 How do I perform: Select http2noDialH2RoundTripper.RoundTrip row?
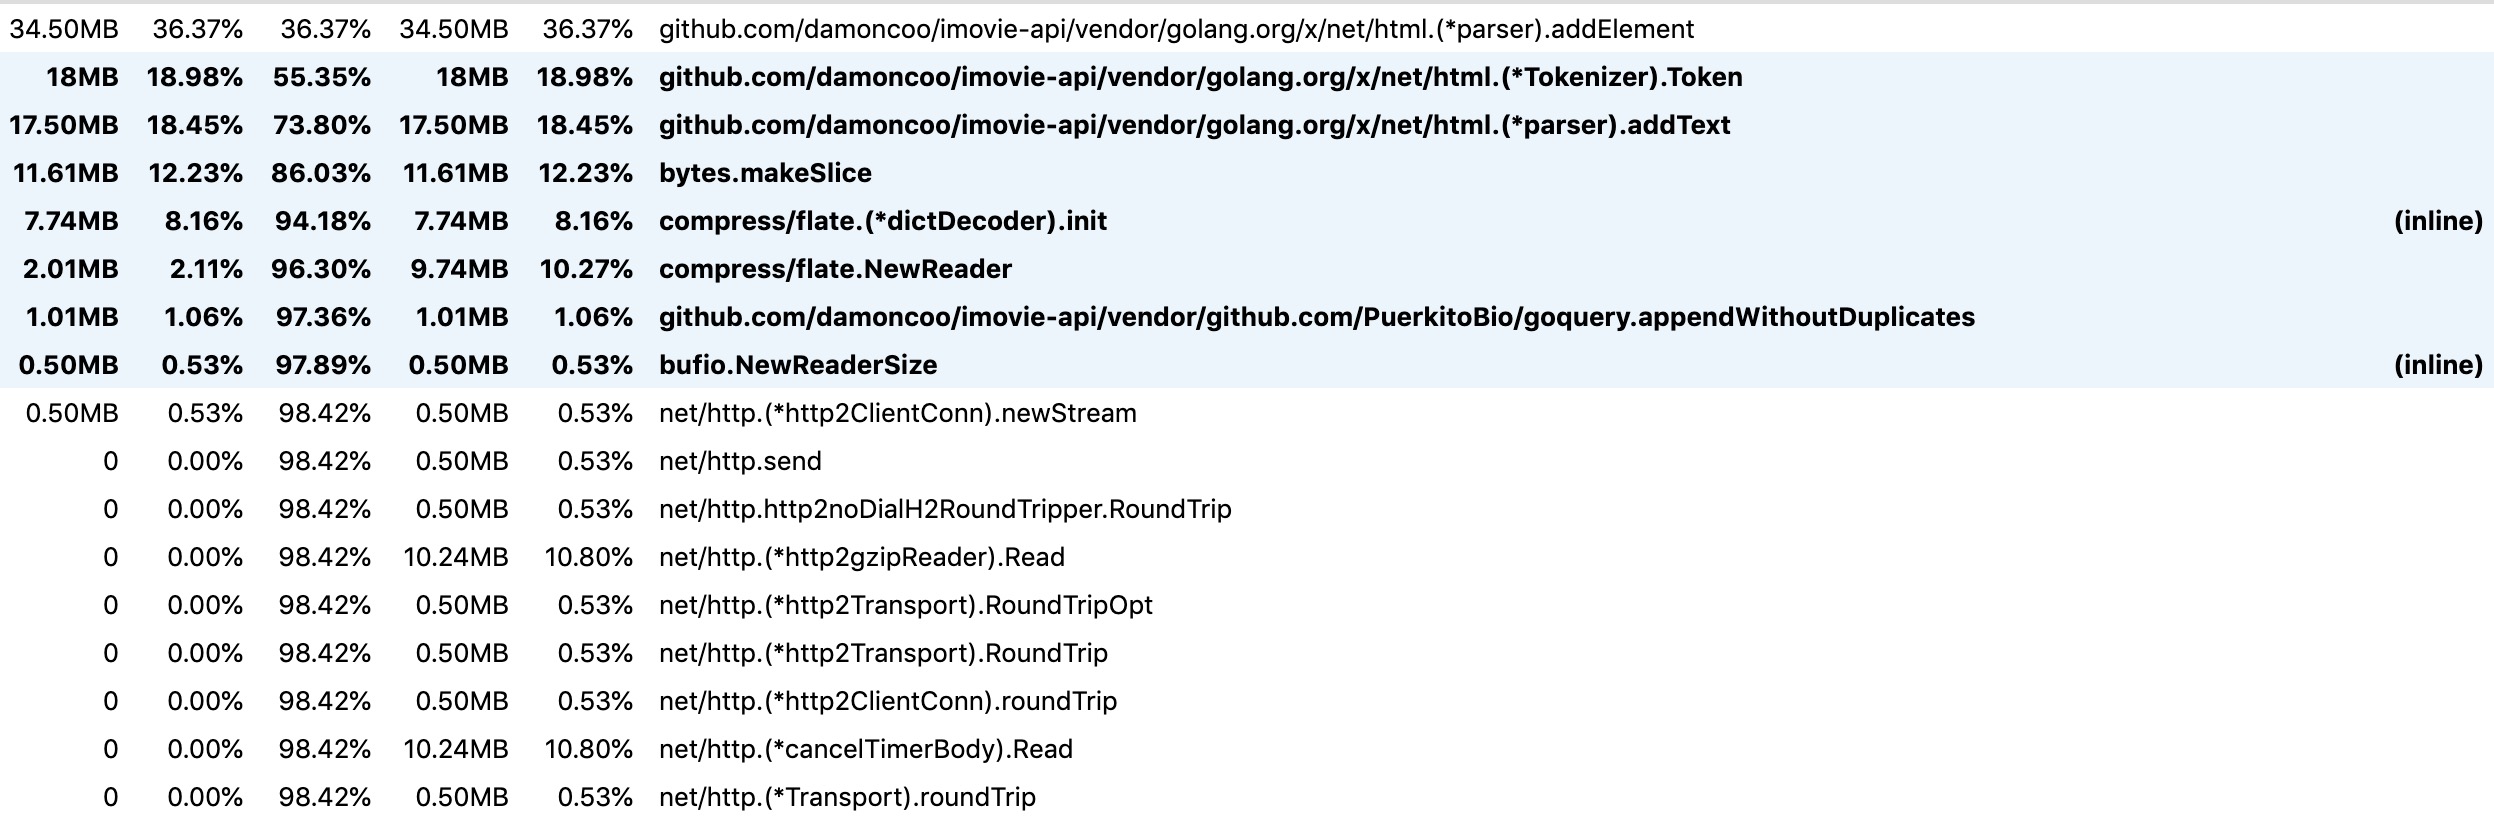point(1247,509)
